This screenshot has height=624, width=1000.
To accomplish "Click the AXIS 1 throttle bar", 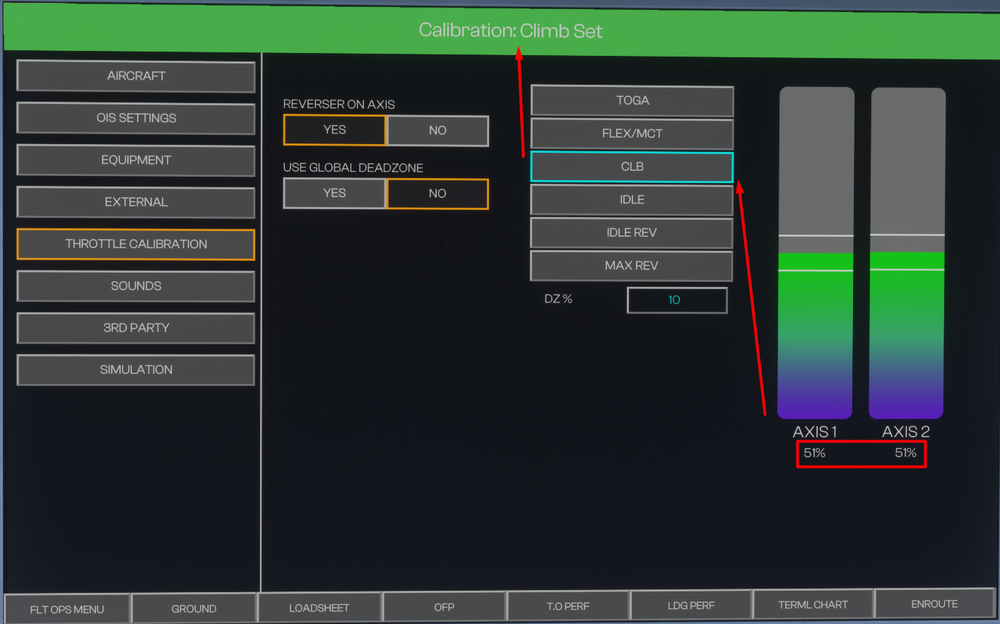I will (x=816, y=252).
